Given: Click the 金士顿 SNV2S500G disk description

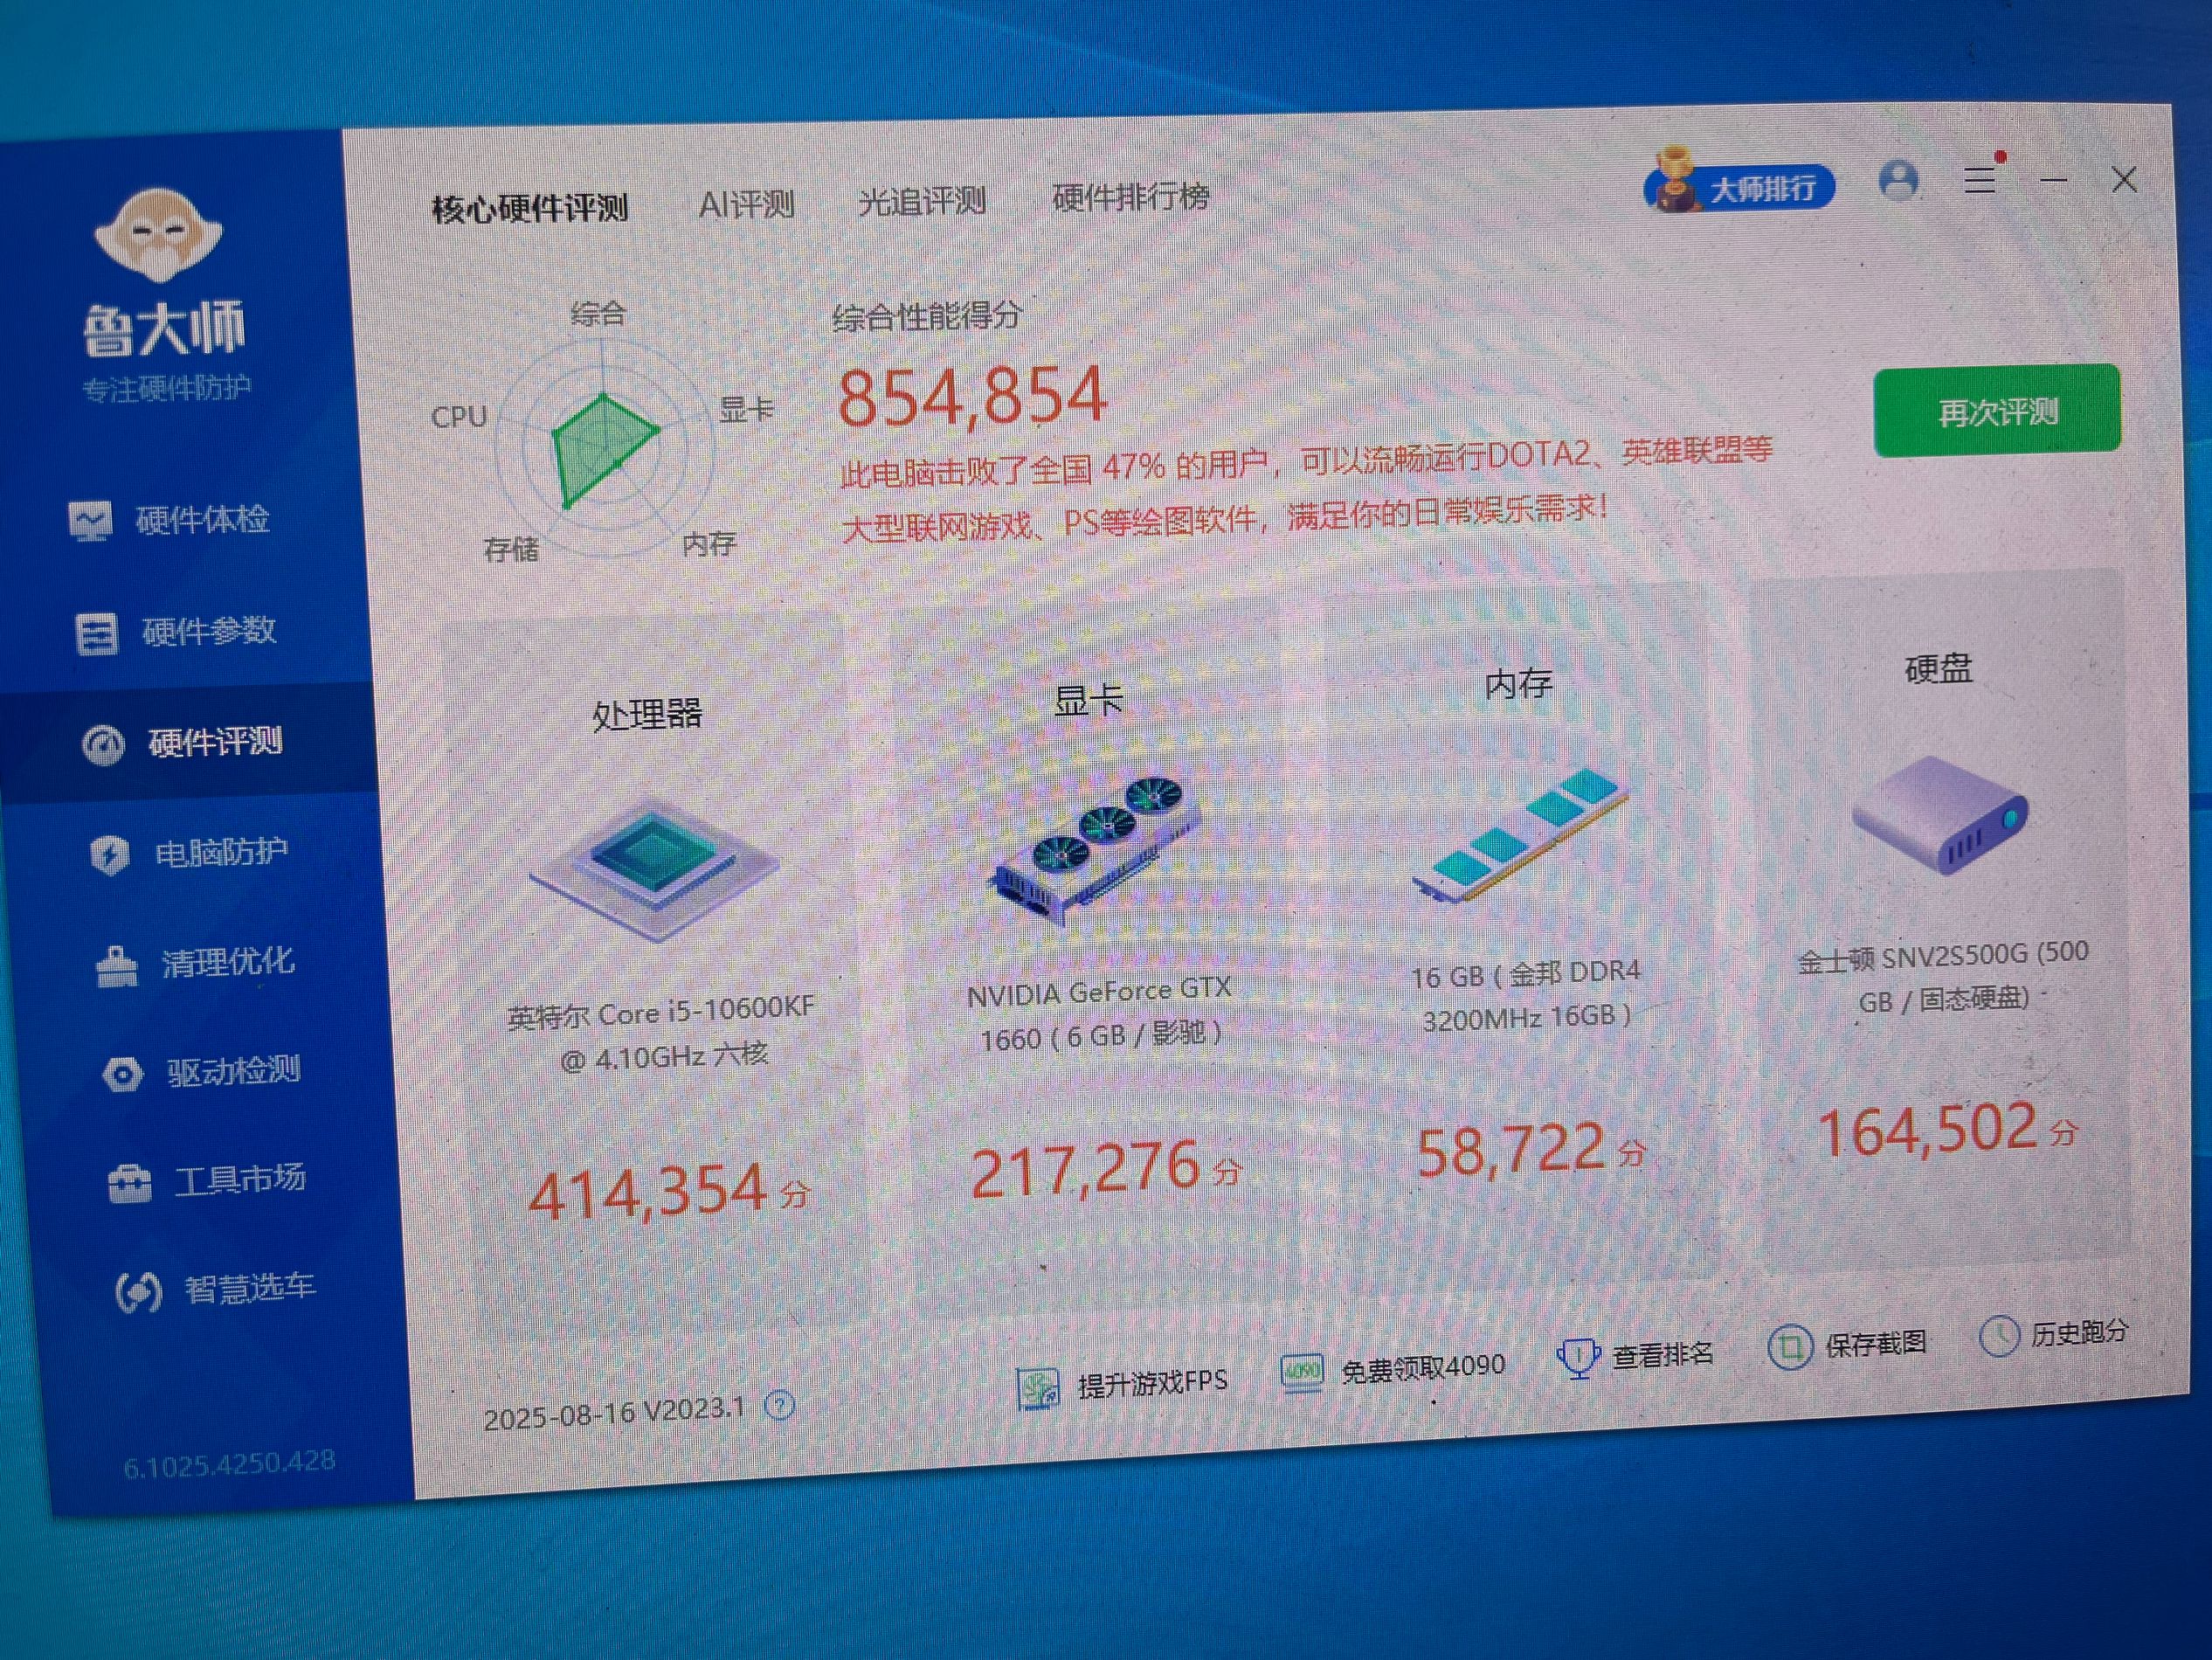Looking at the screenshot, I should pos(1943,977).
